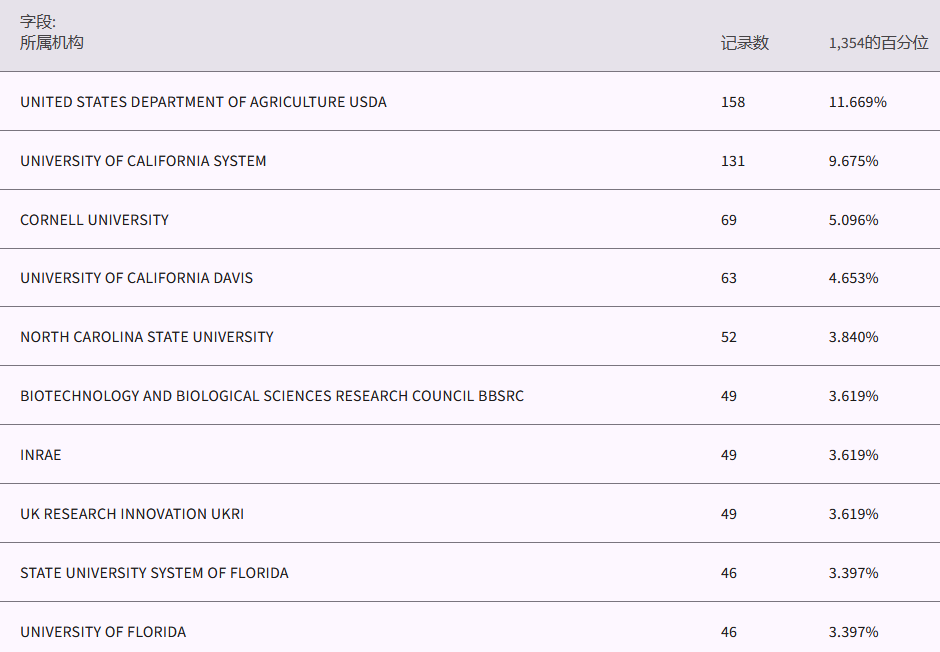
Task: Select the 69 records value for Cornell
Action: (x=729, y=220)
